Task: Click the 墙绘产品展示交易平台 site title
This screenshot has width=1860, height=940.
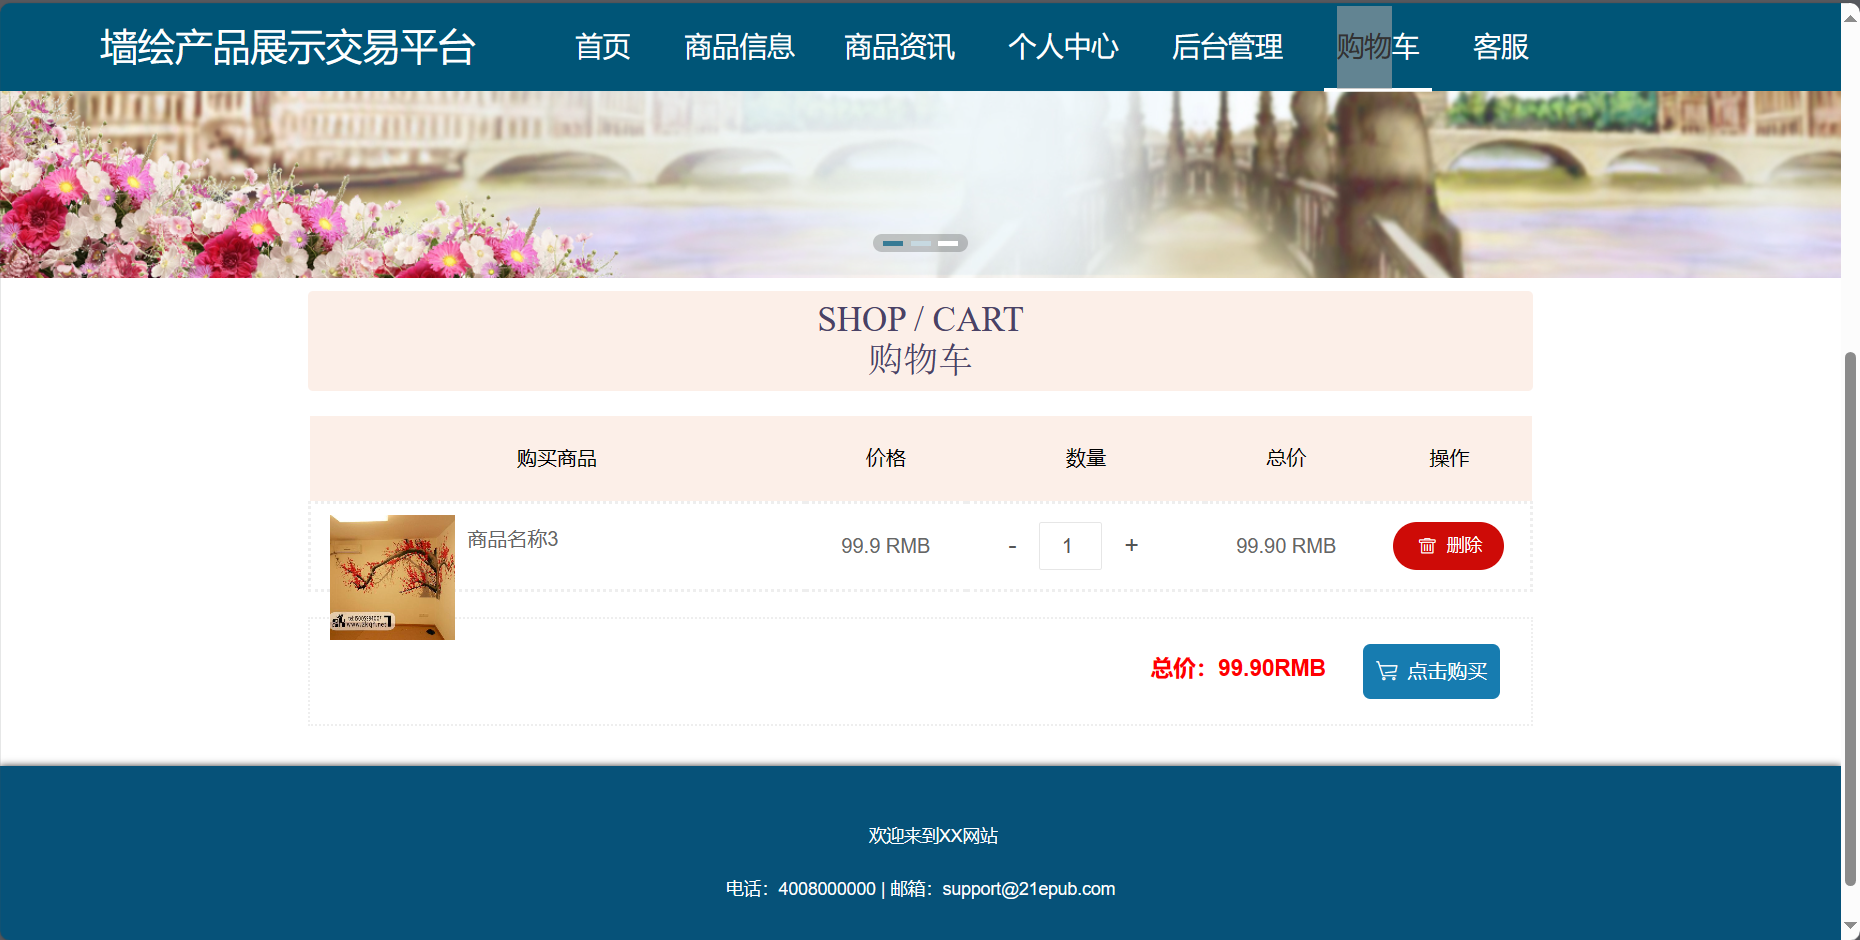Action: tap(288, 47)
